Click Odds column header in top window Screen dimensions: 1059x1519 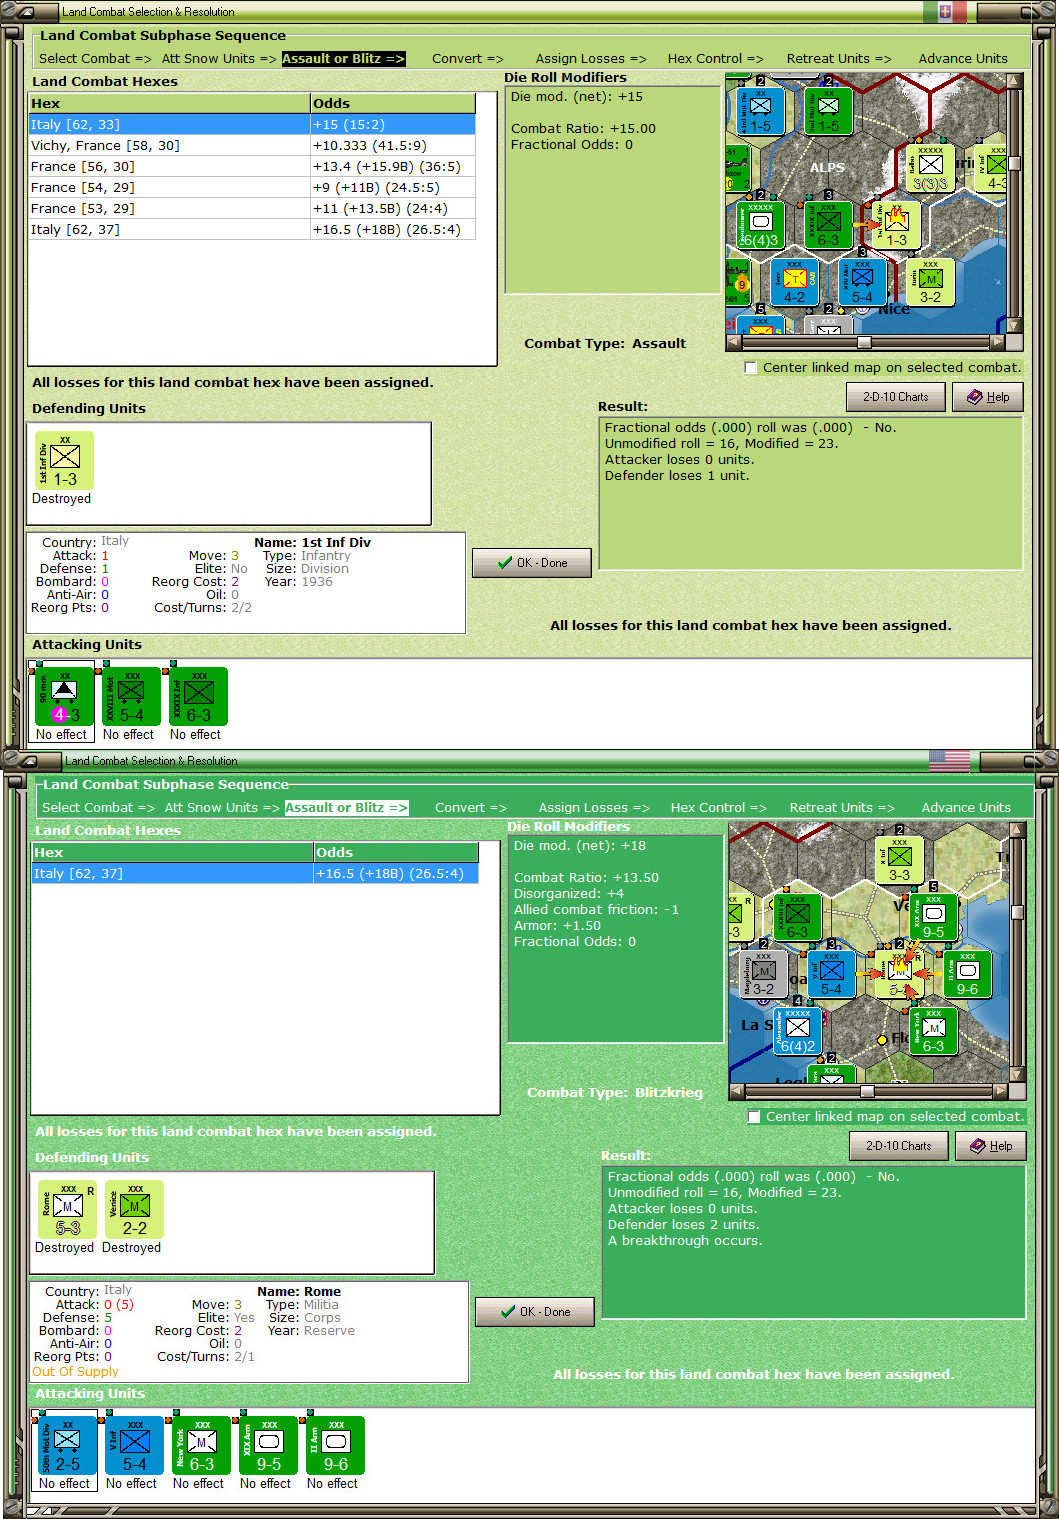[393, 103]
